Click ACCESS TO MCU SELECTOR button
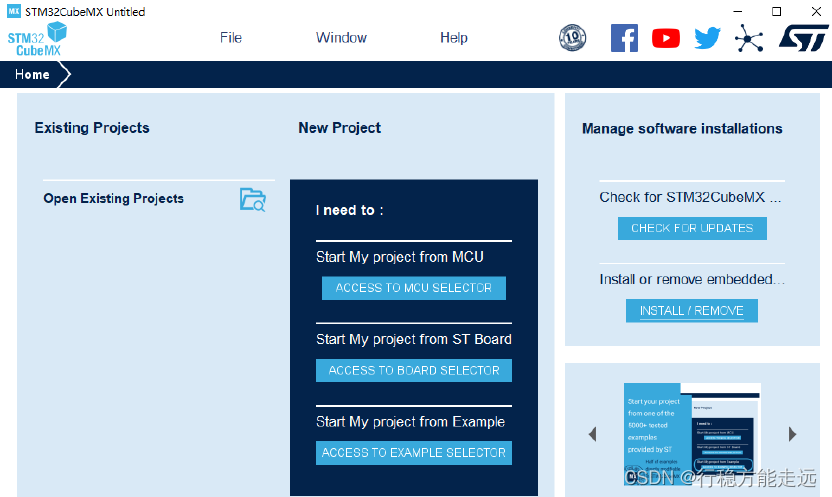The width and height of the screenshot is (832, 497). click(x=413, y=288)
